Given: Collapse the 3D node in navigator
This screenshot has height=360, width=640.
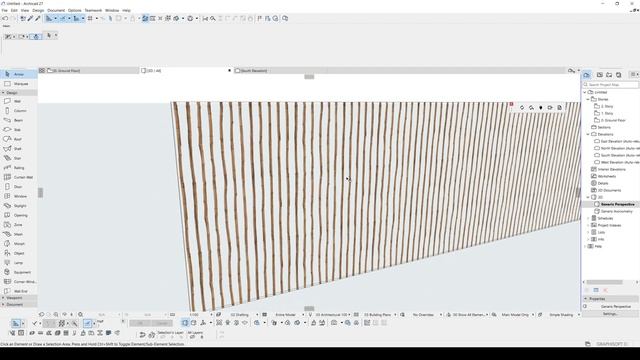Looking at the screenshot, I should [588, 197].
